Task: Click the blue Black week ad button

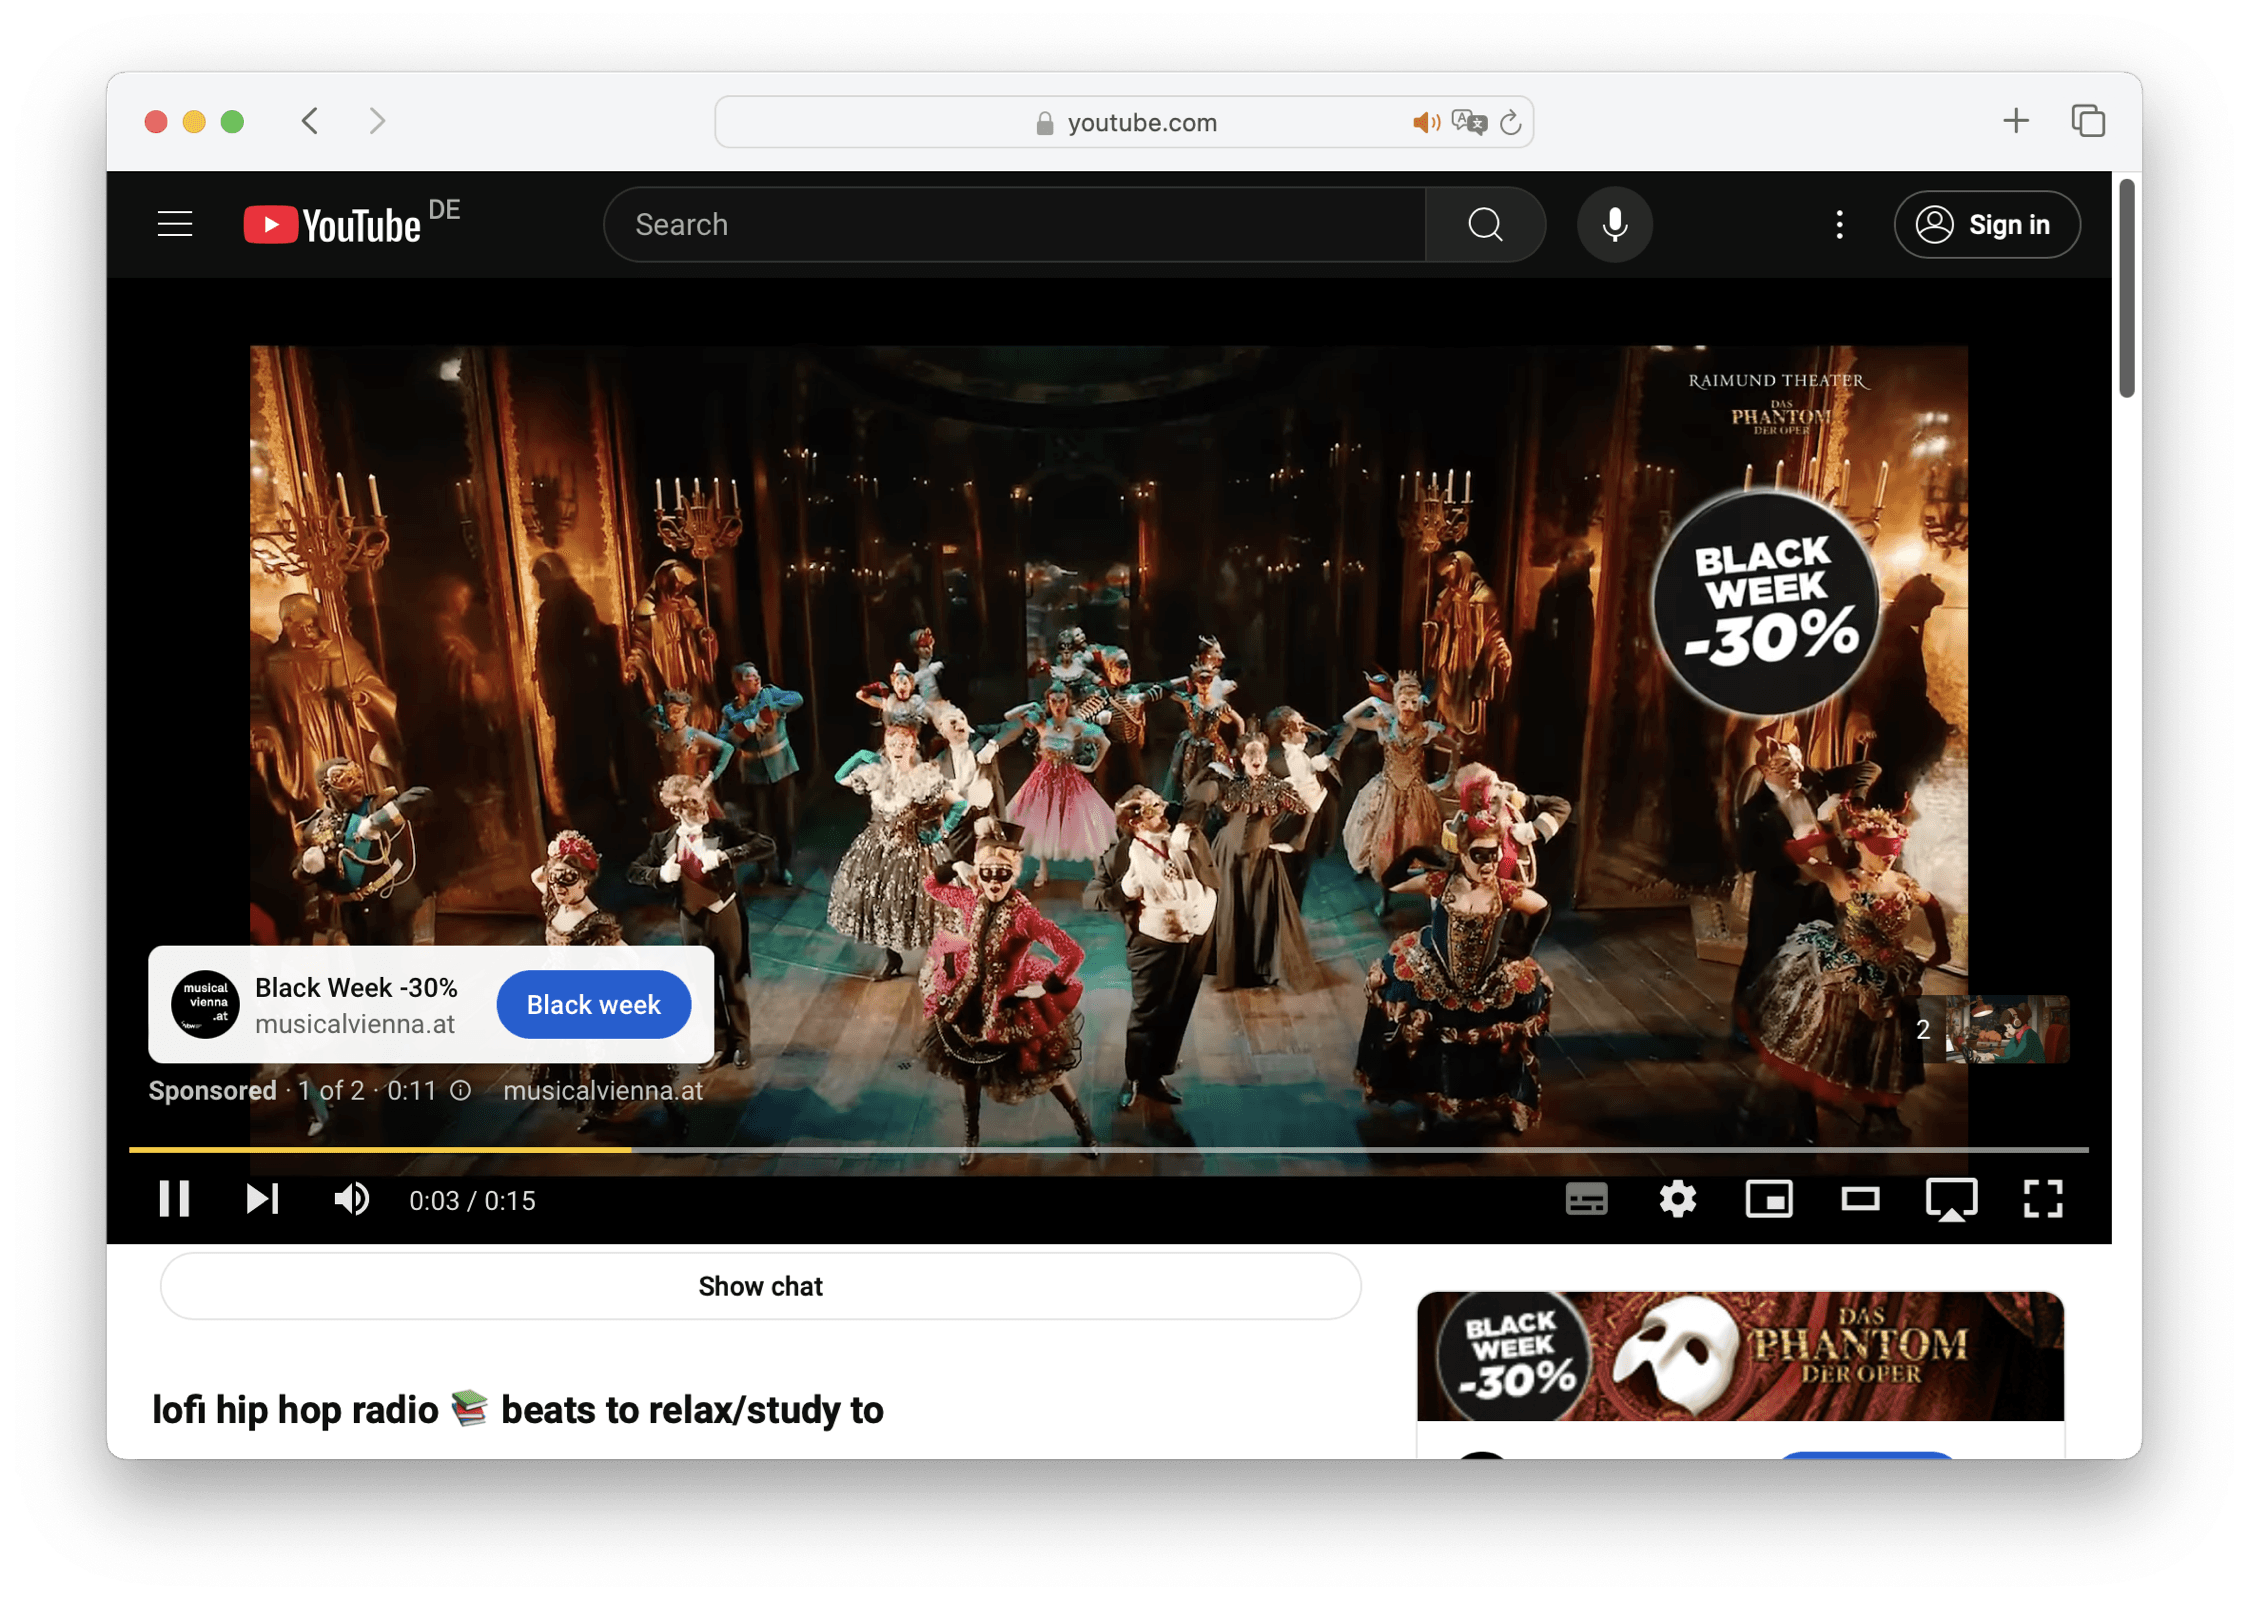Action: click(593, 1004)
